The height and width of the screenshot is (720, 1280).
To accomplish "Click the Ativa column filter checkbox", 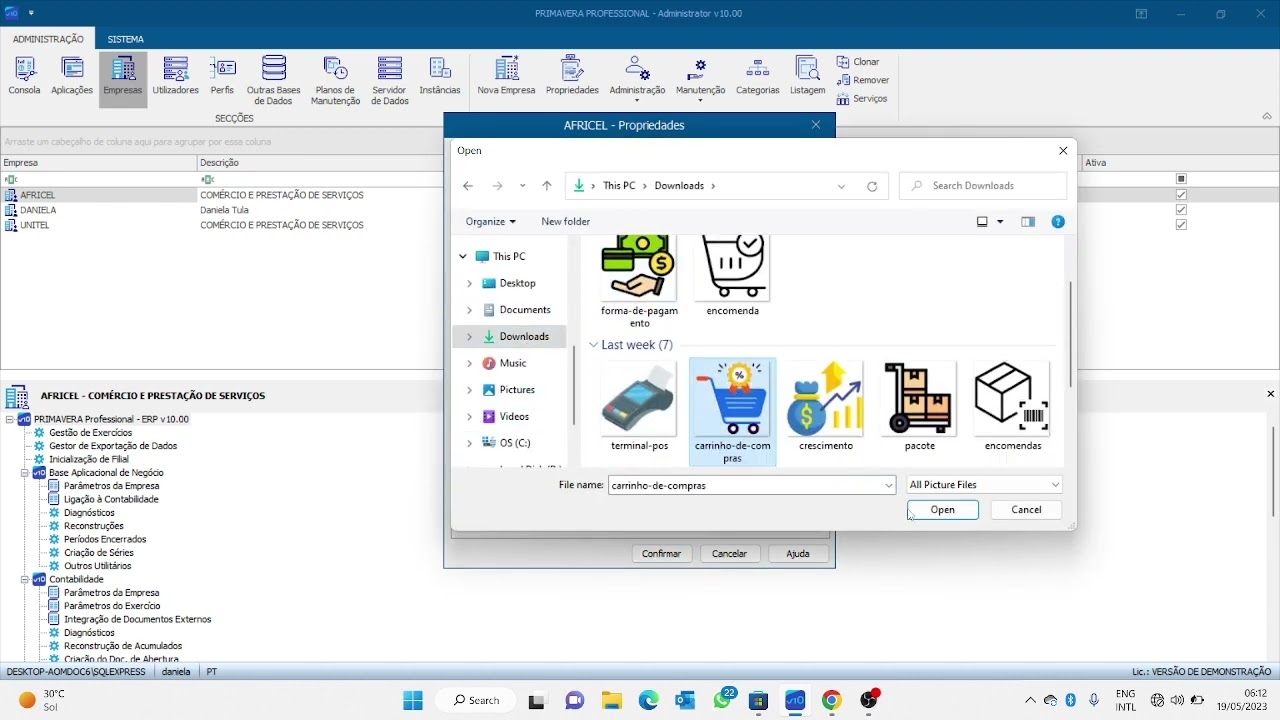I will pos(1181,179).
